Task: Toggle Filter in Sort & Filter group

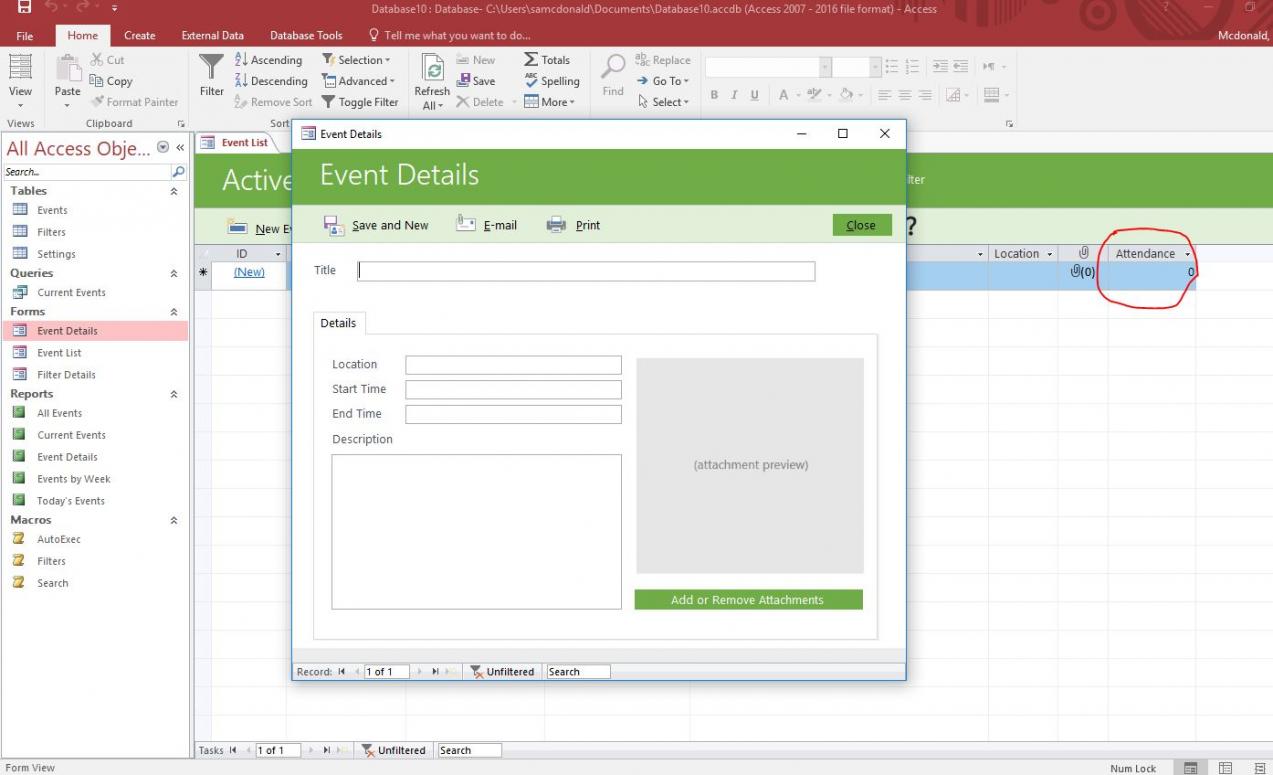Action: 359,102
